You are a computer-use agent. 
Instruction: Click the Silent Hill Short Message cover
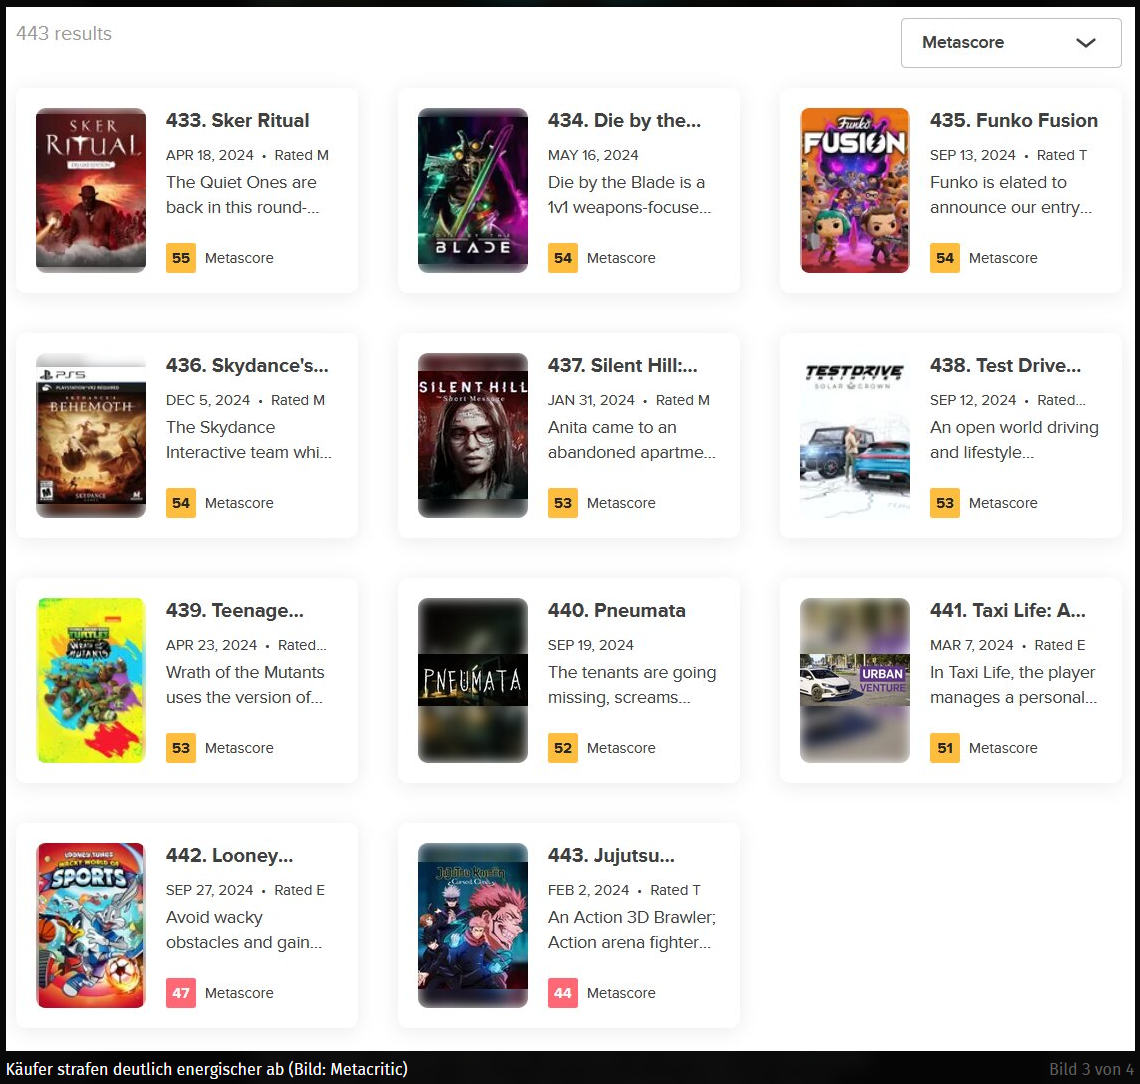point(473,435)
